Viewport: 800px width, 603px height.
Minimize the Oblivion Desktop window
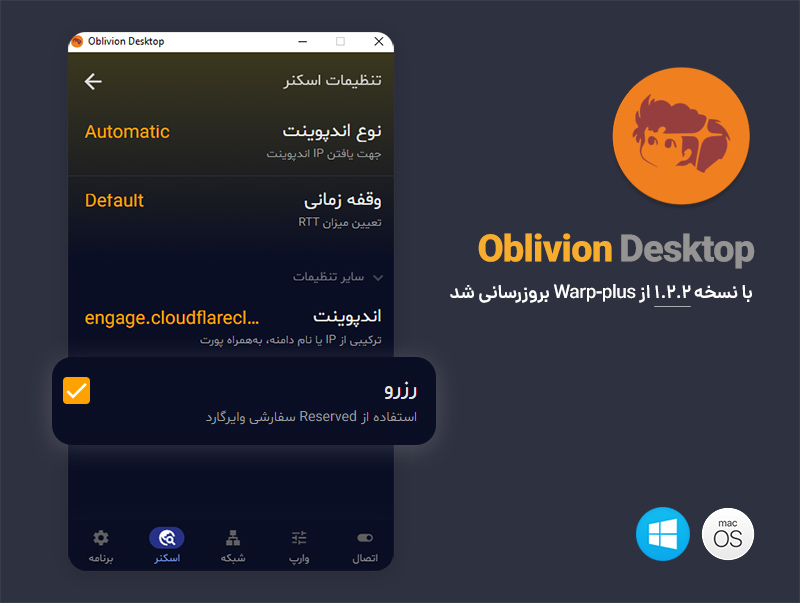tap(303, 41)
